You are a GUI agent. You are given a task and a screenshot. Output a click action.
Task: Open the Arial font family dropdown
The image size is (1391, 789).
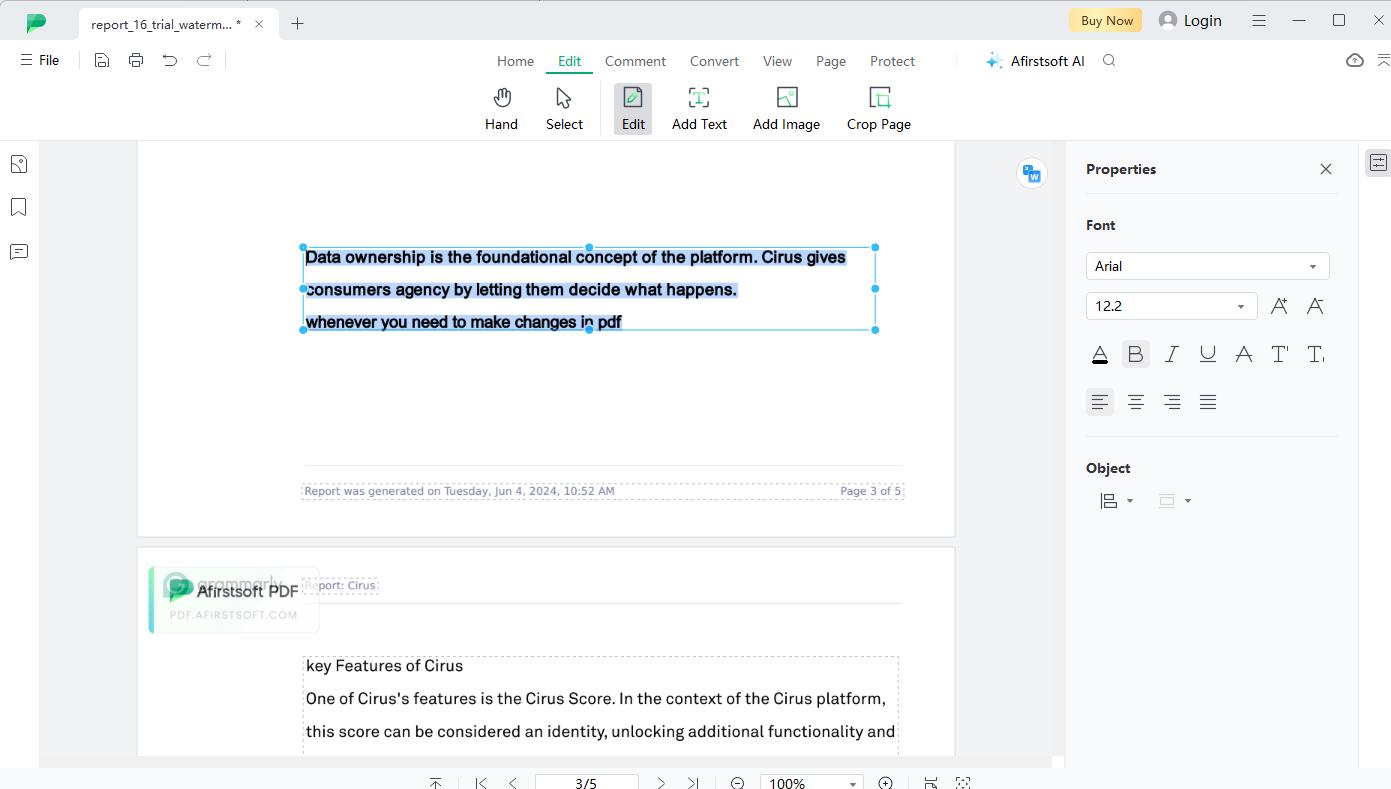1207,266
